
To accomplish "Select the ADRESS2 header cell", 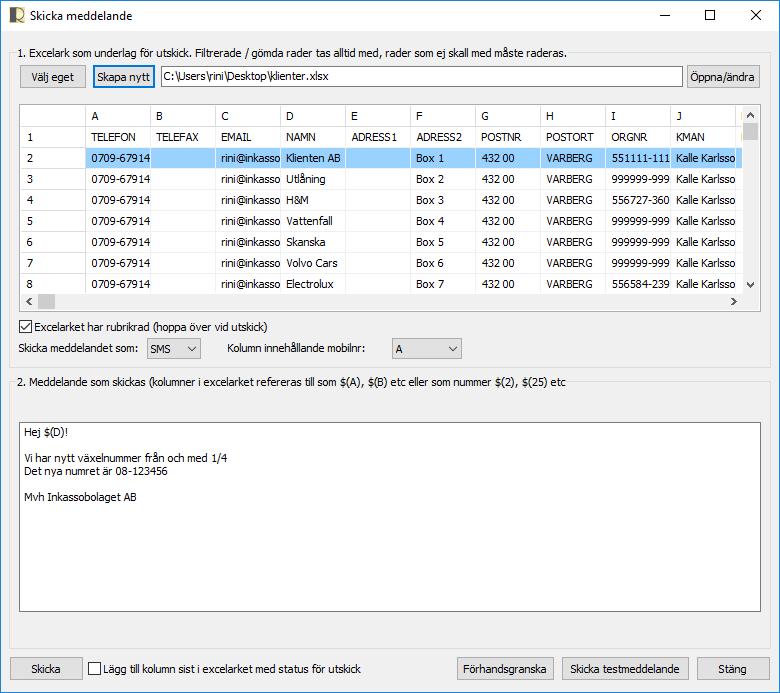I will click(x=443, y=137).
